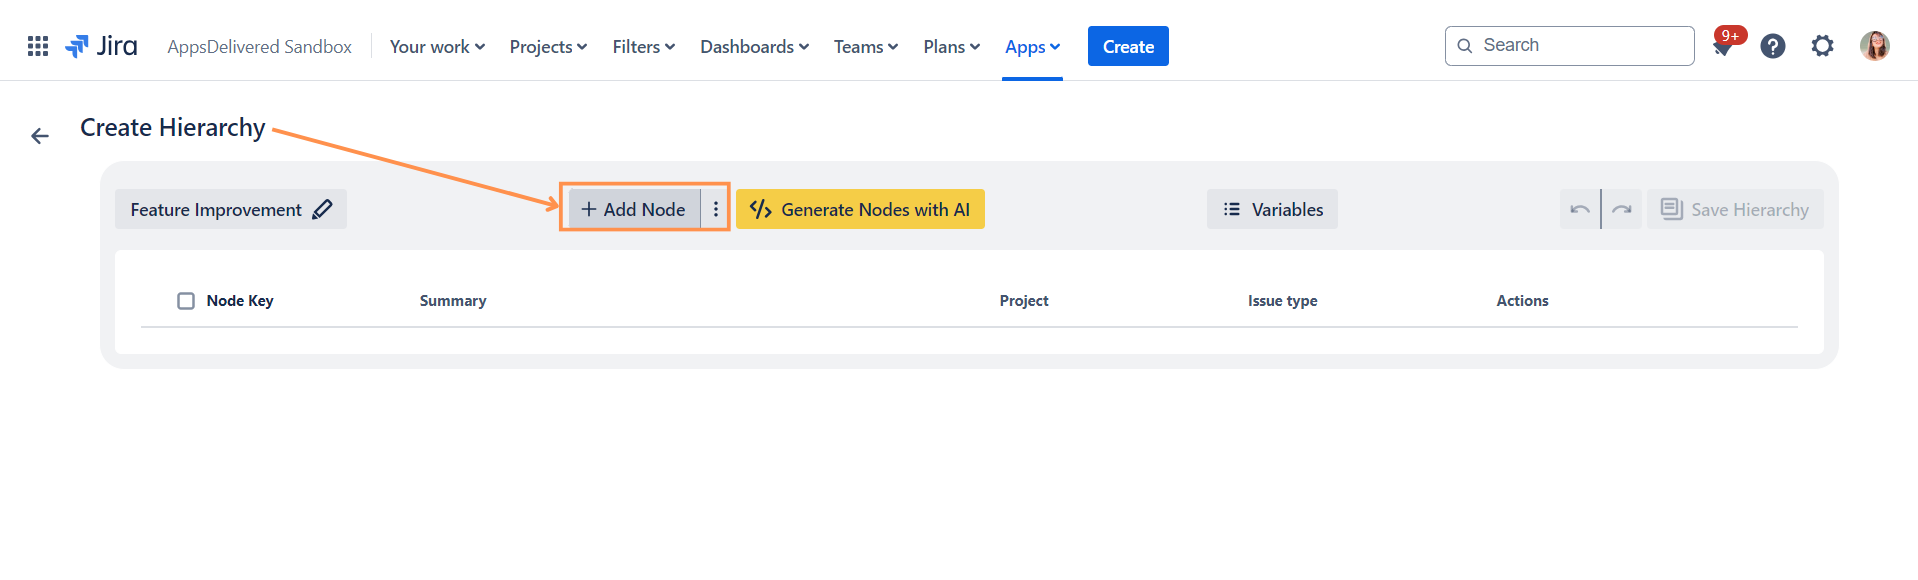The height and width of the screenshot is (580, 1918).
Task: Click the Jira logo
Action: click(101, 46)
